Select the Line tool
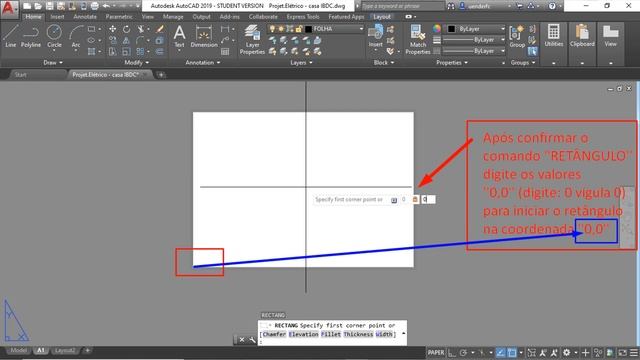The width and height of the screenshot is (640, 360). coord(10,36)
